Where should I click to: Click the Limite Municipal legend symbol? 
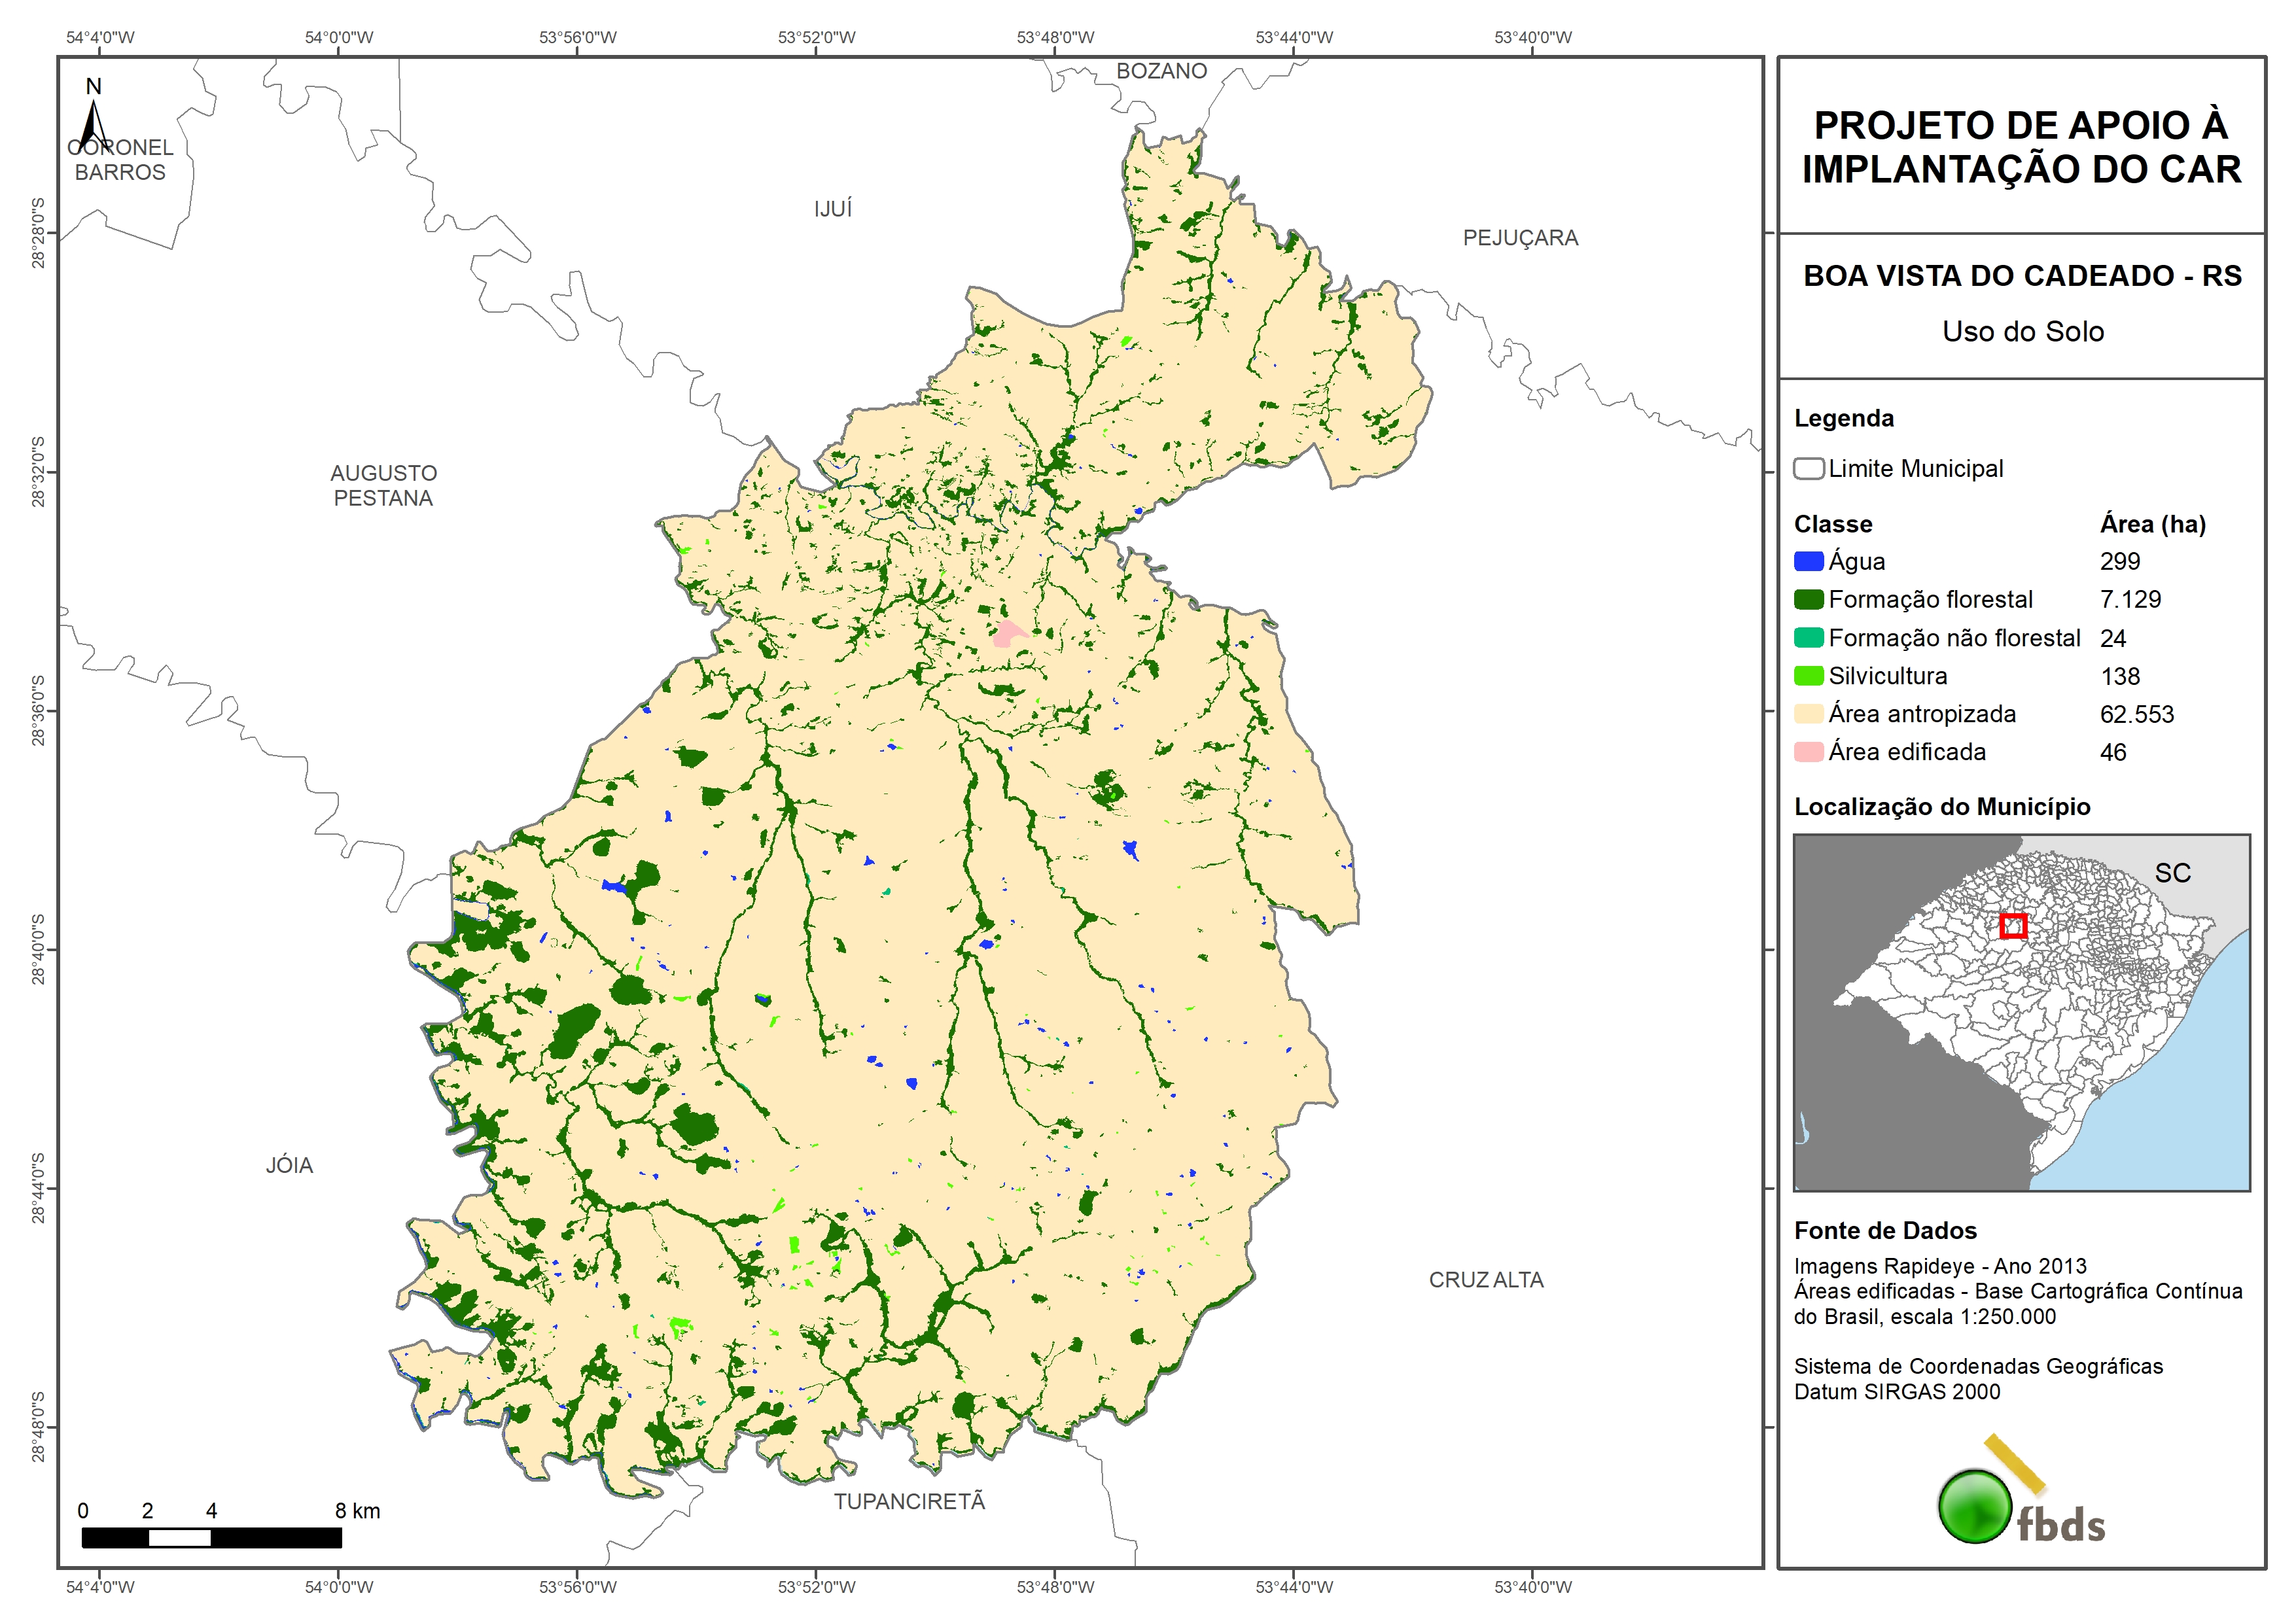click(1808, 469)
